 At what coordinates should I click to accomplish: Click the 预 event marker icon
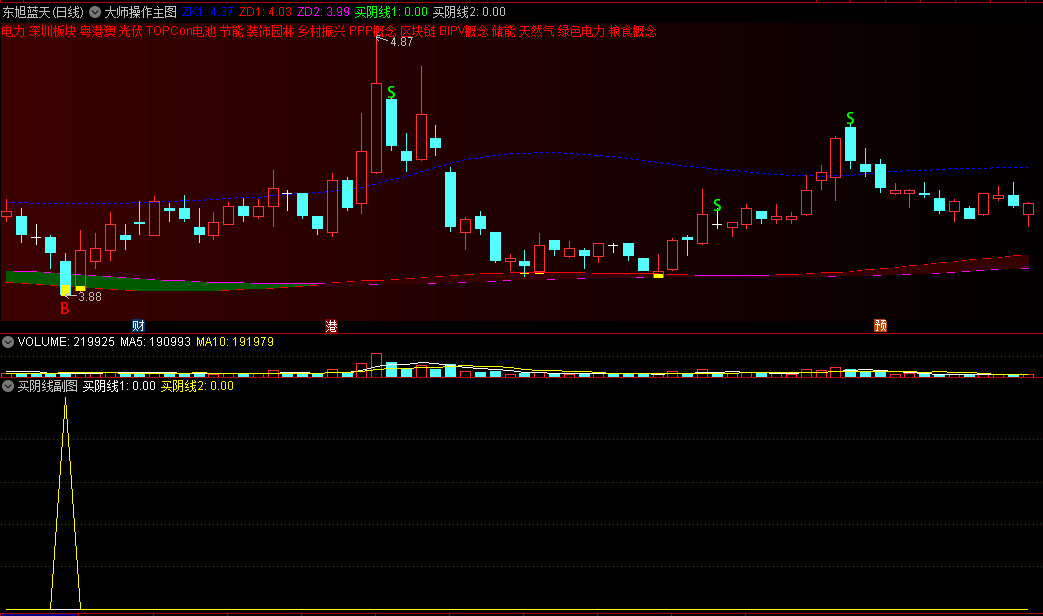click(x=880, y=325)
